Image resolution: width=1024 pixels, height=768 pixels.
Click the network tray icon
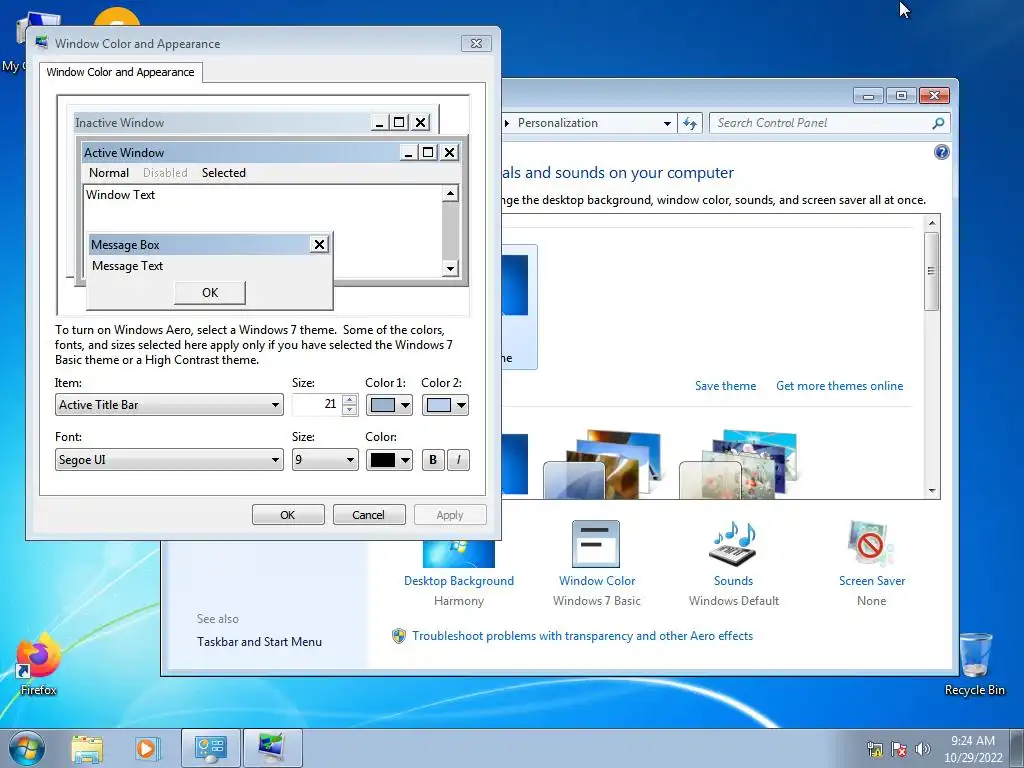coord(874,749)
